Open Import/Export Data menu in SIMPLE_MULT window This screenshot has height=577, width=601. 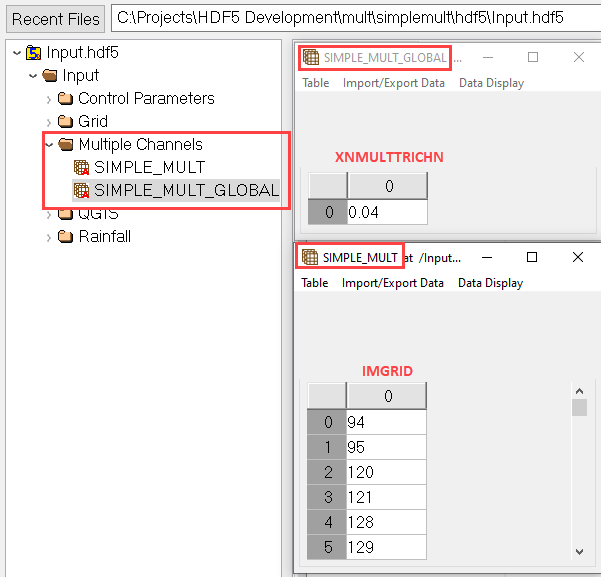pyautogui.click(x=392, y=283)
